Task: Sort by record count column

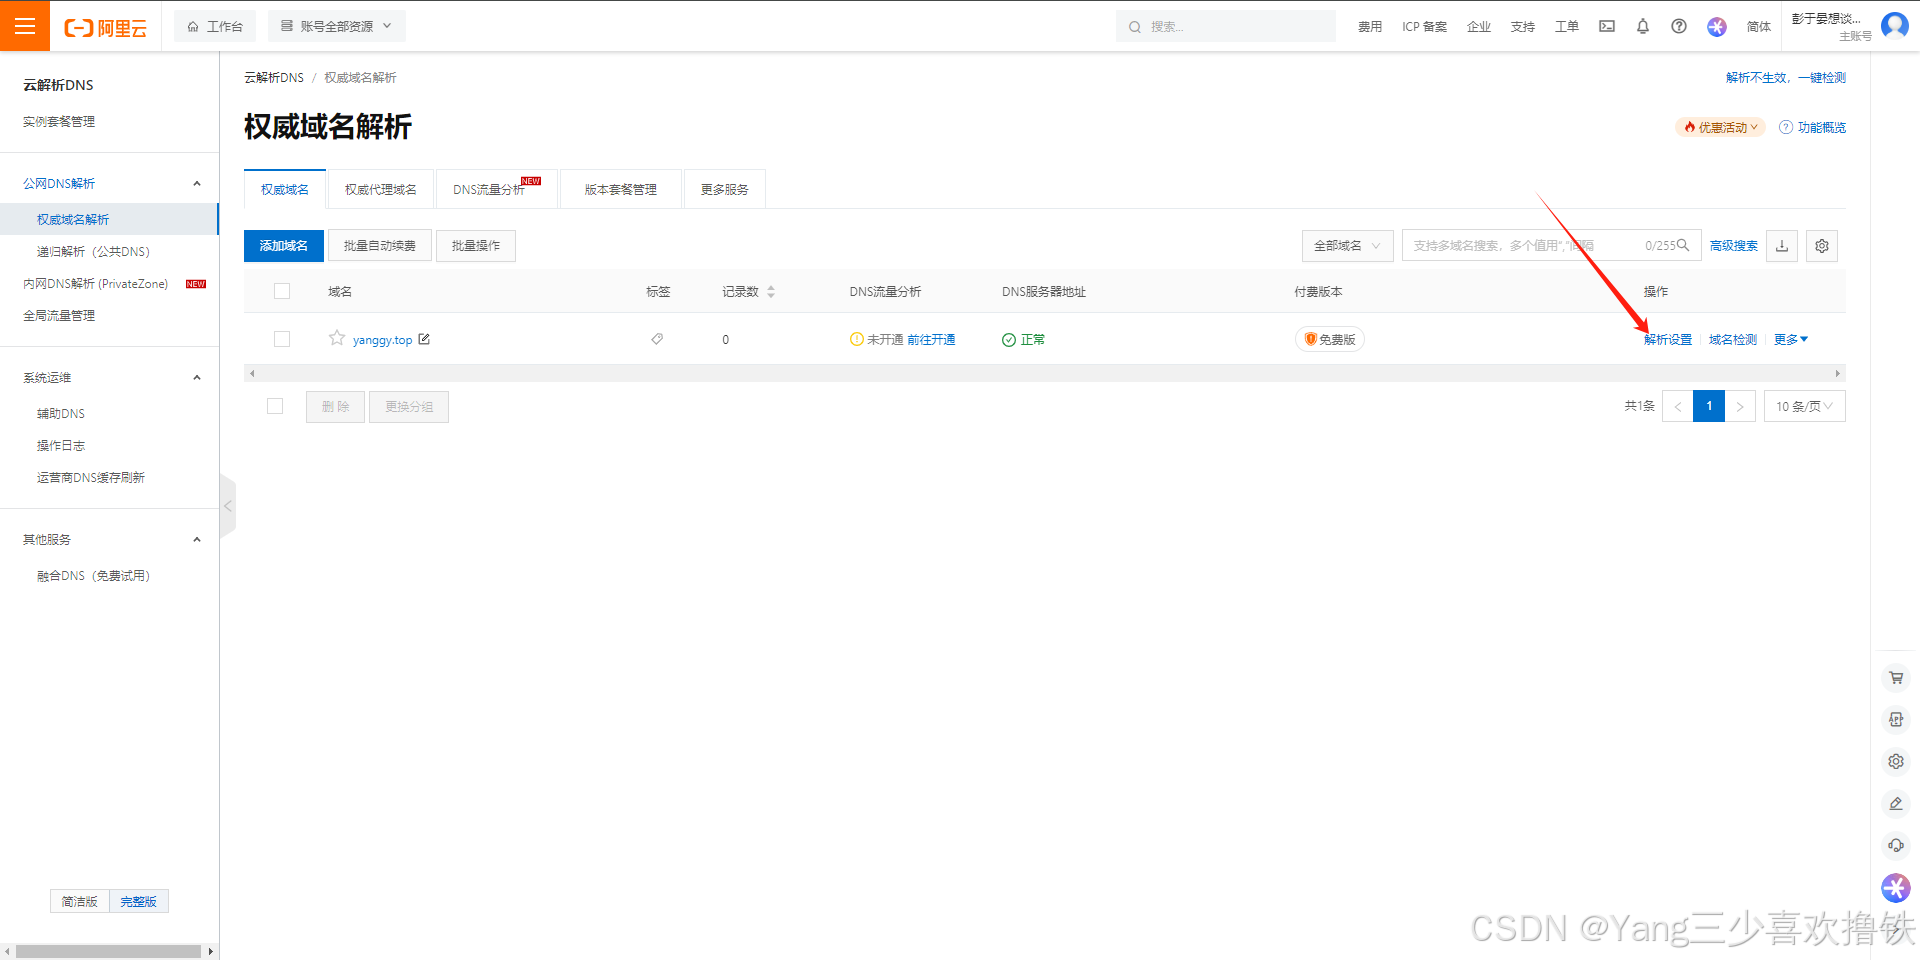Action: tap(771, 292)
